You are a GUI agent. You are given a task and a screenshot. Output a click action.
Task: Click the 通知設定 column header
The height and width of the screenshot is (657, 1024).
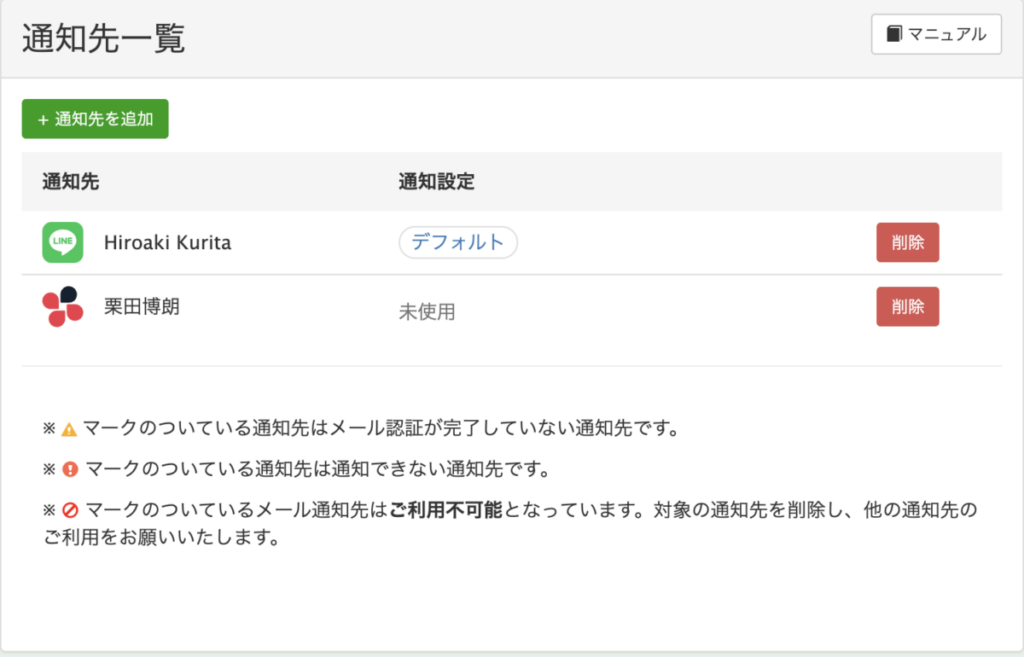[x=436, y=182]
